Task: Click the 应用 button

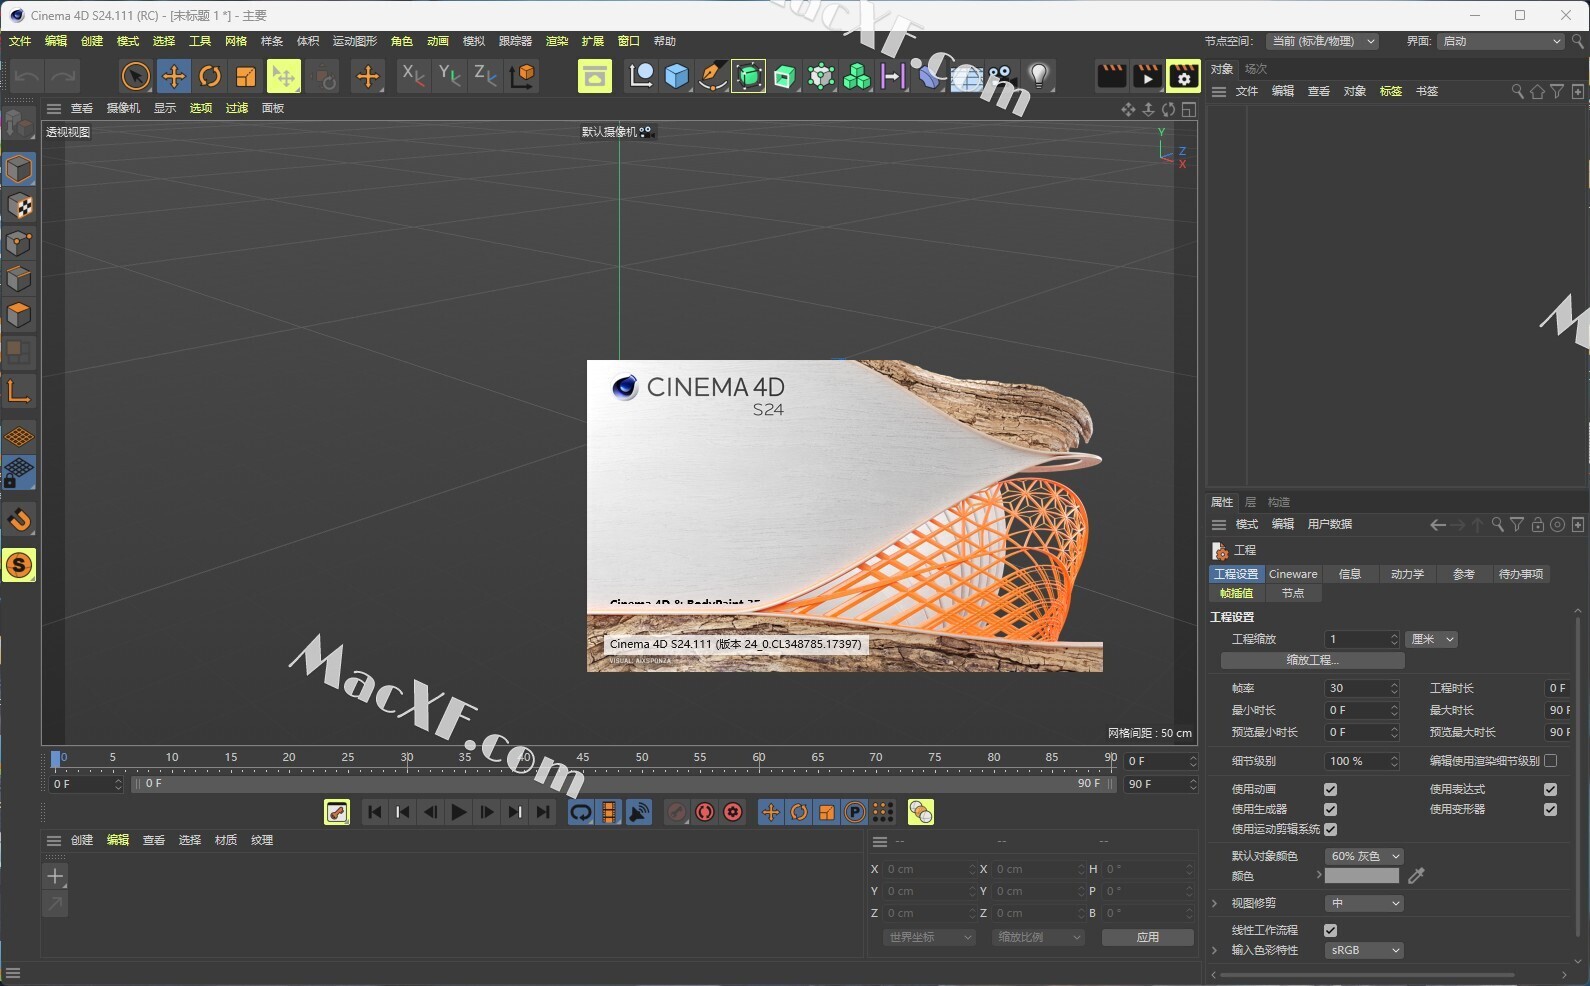Action: (1147, 937)
